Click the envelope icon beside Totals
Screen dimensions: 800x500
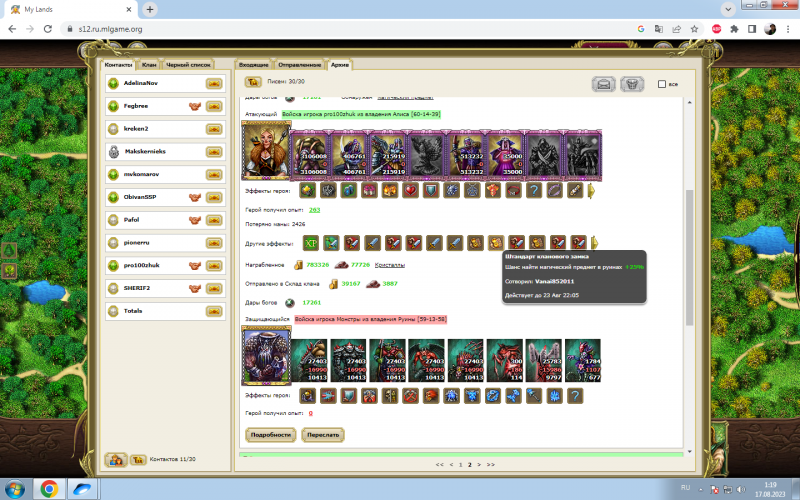(214, 311)
